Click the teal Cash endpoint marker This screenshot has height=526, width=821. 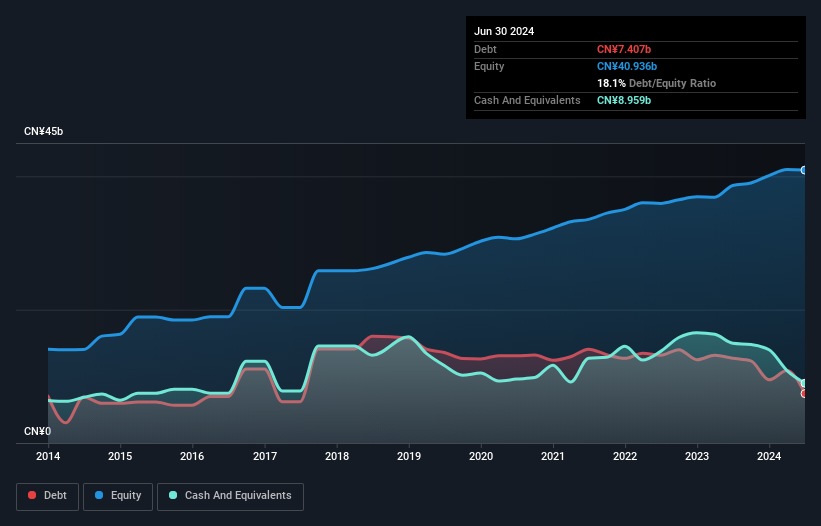pos(804,383)
